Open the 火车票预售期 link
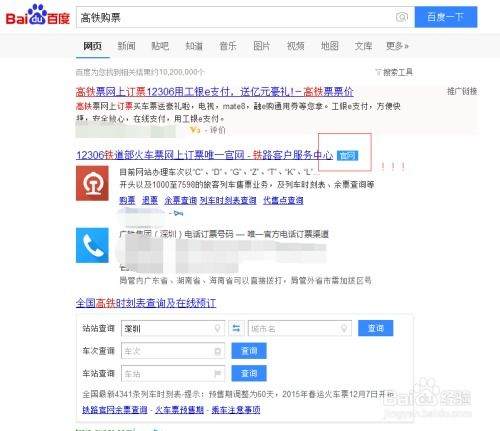The image size is (500, 431). pyautogui.click(x=179, y=410)
